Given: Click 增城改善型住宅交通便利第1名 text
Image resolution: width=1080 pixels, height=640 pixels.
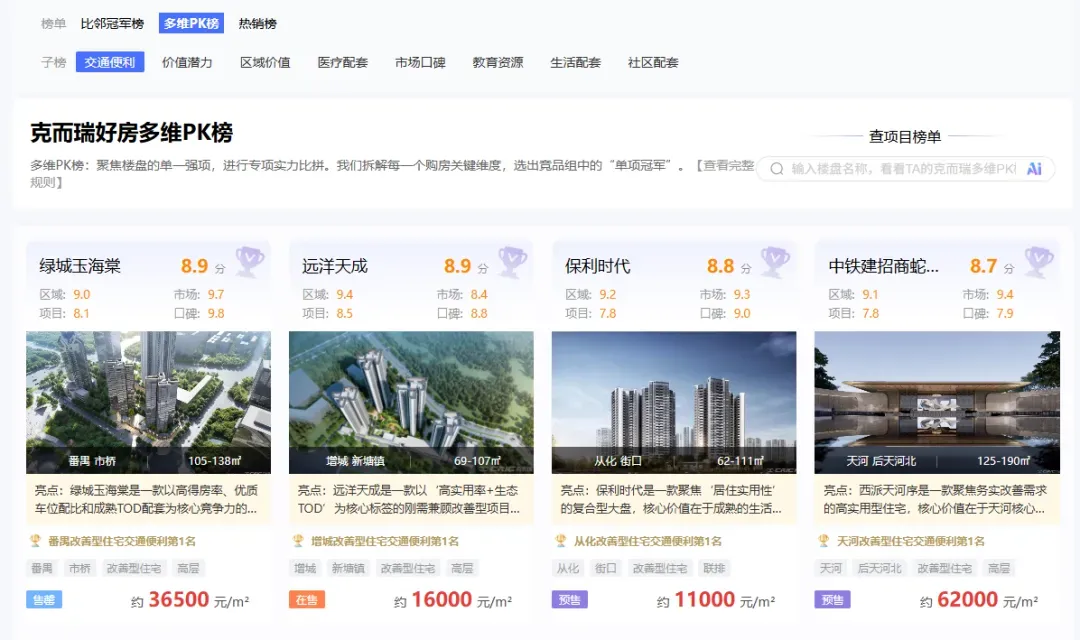Looking at the screenshot, I should click(x=385, y=541).
